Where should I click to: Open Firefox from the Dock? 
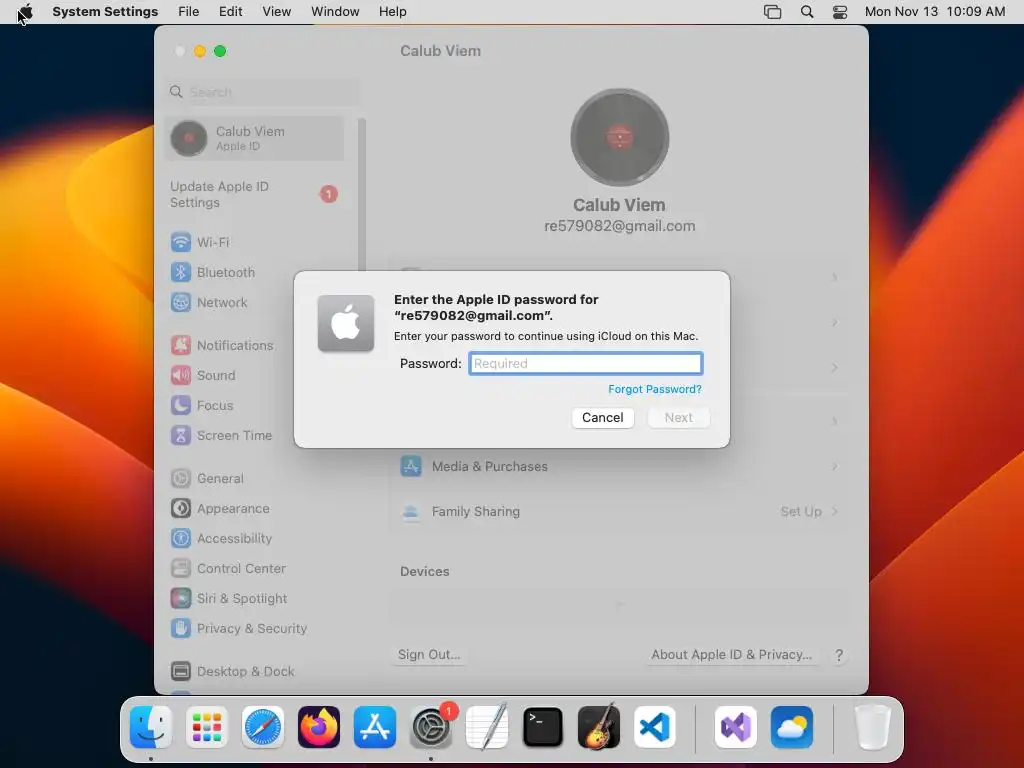pos(319,727)
